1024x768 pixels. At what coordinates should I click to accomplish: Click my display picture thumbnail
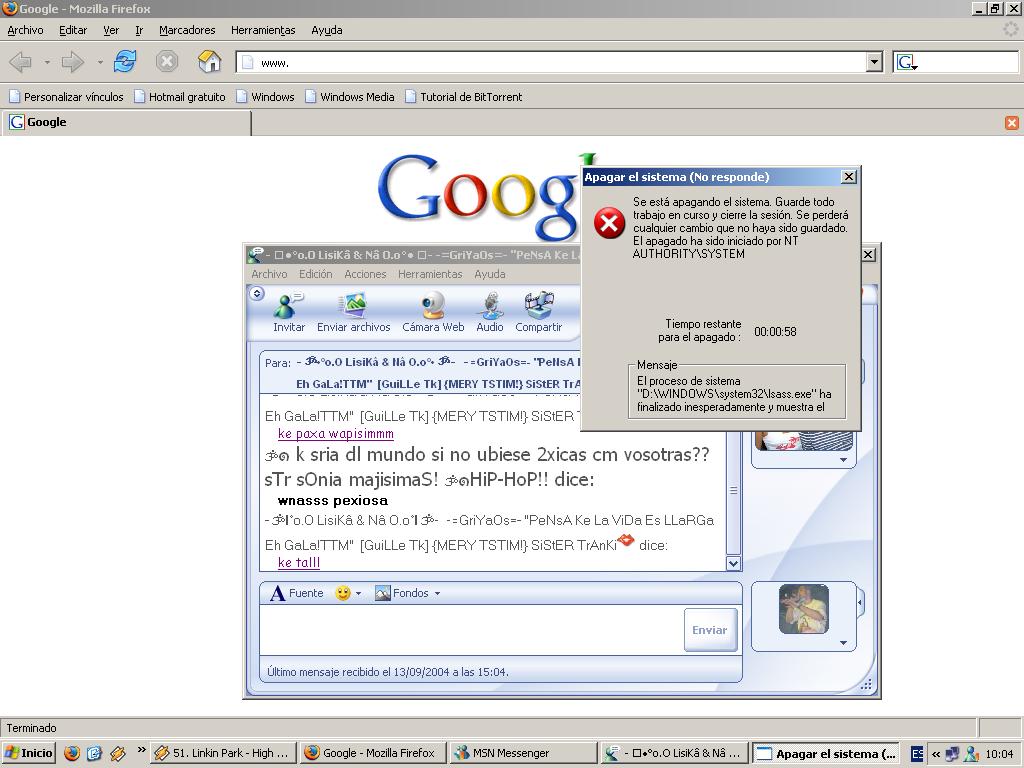pos(803,609)
